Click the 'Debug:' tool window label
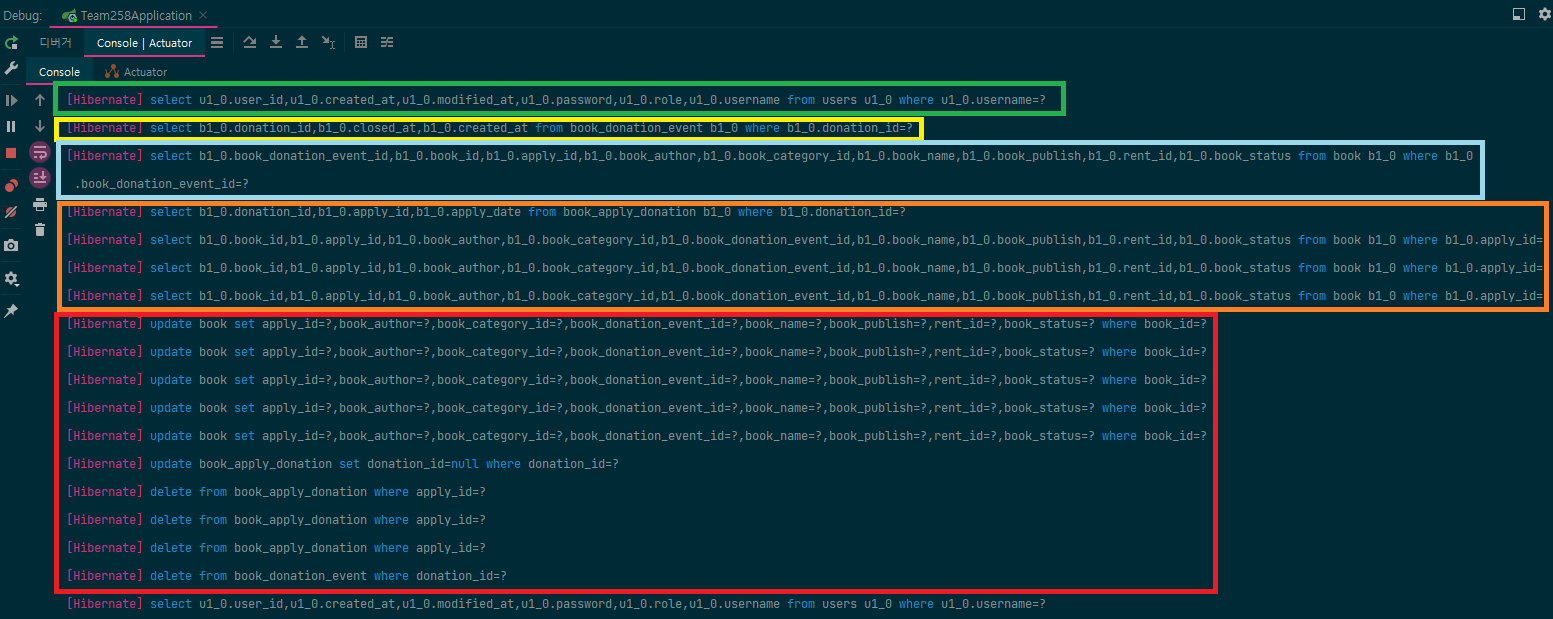 pyautogui.click(x=22, y=15)
